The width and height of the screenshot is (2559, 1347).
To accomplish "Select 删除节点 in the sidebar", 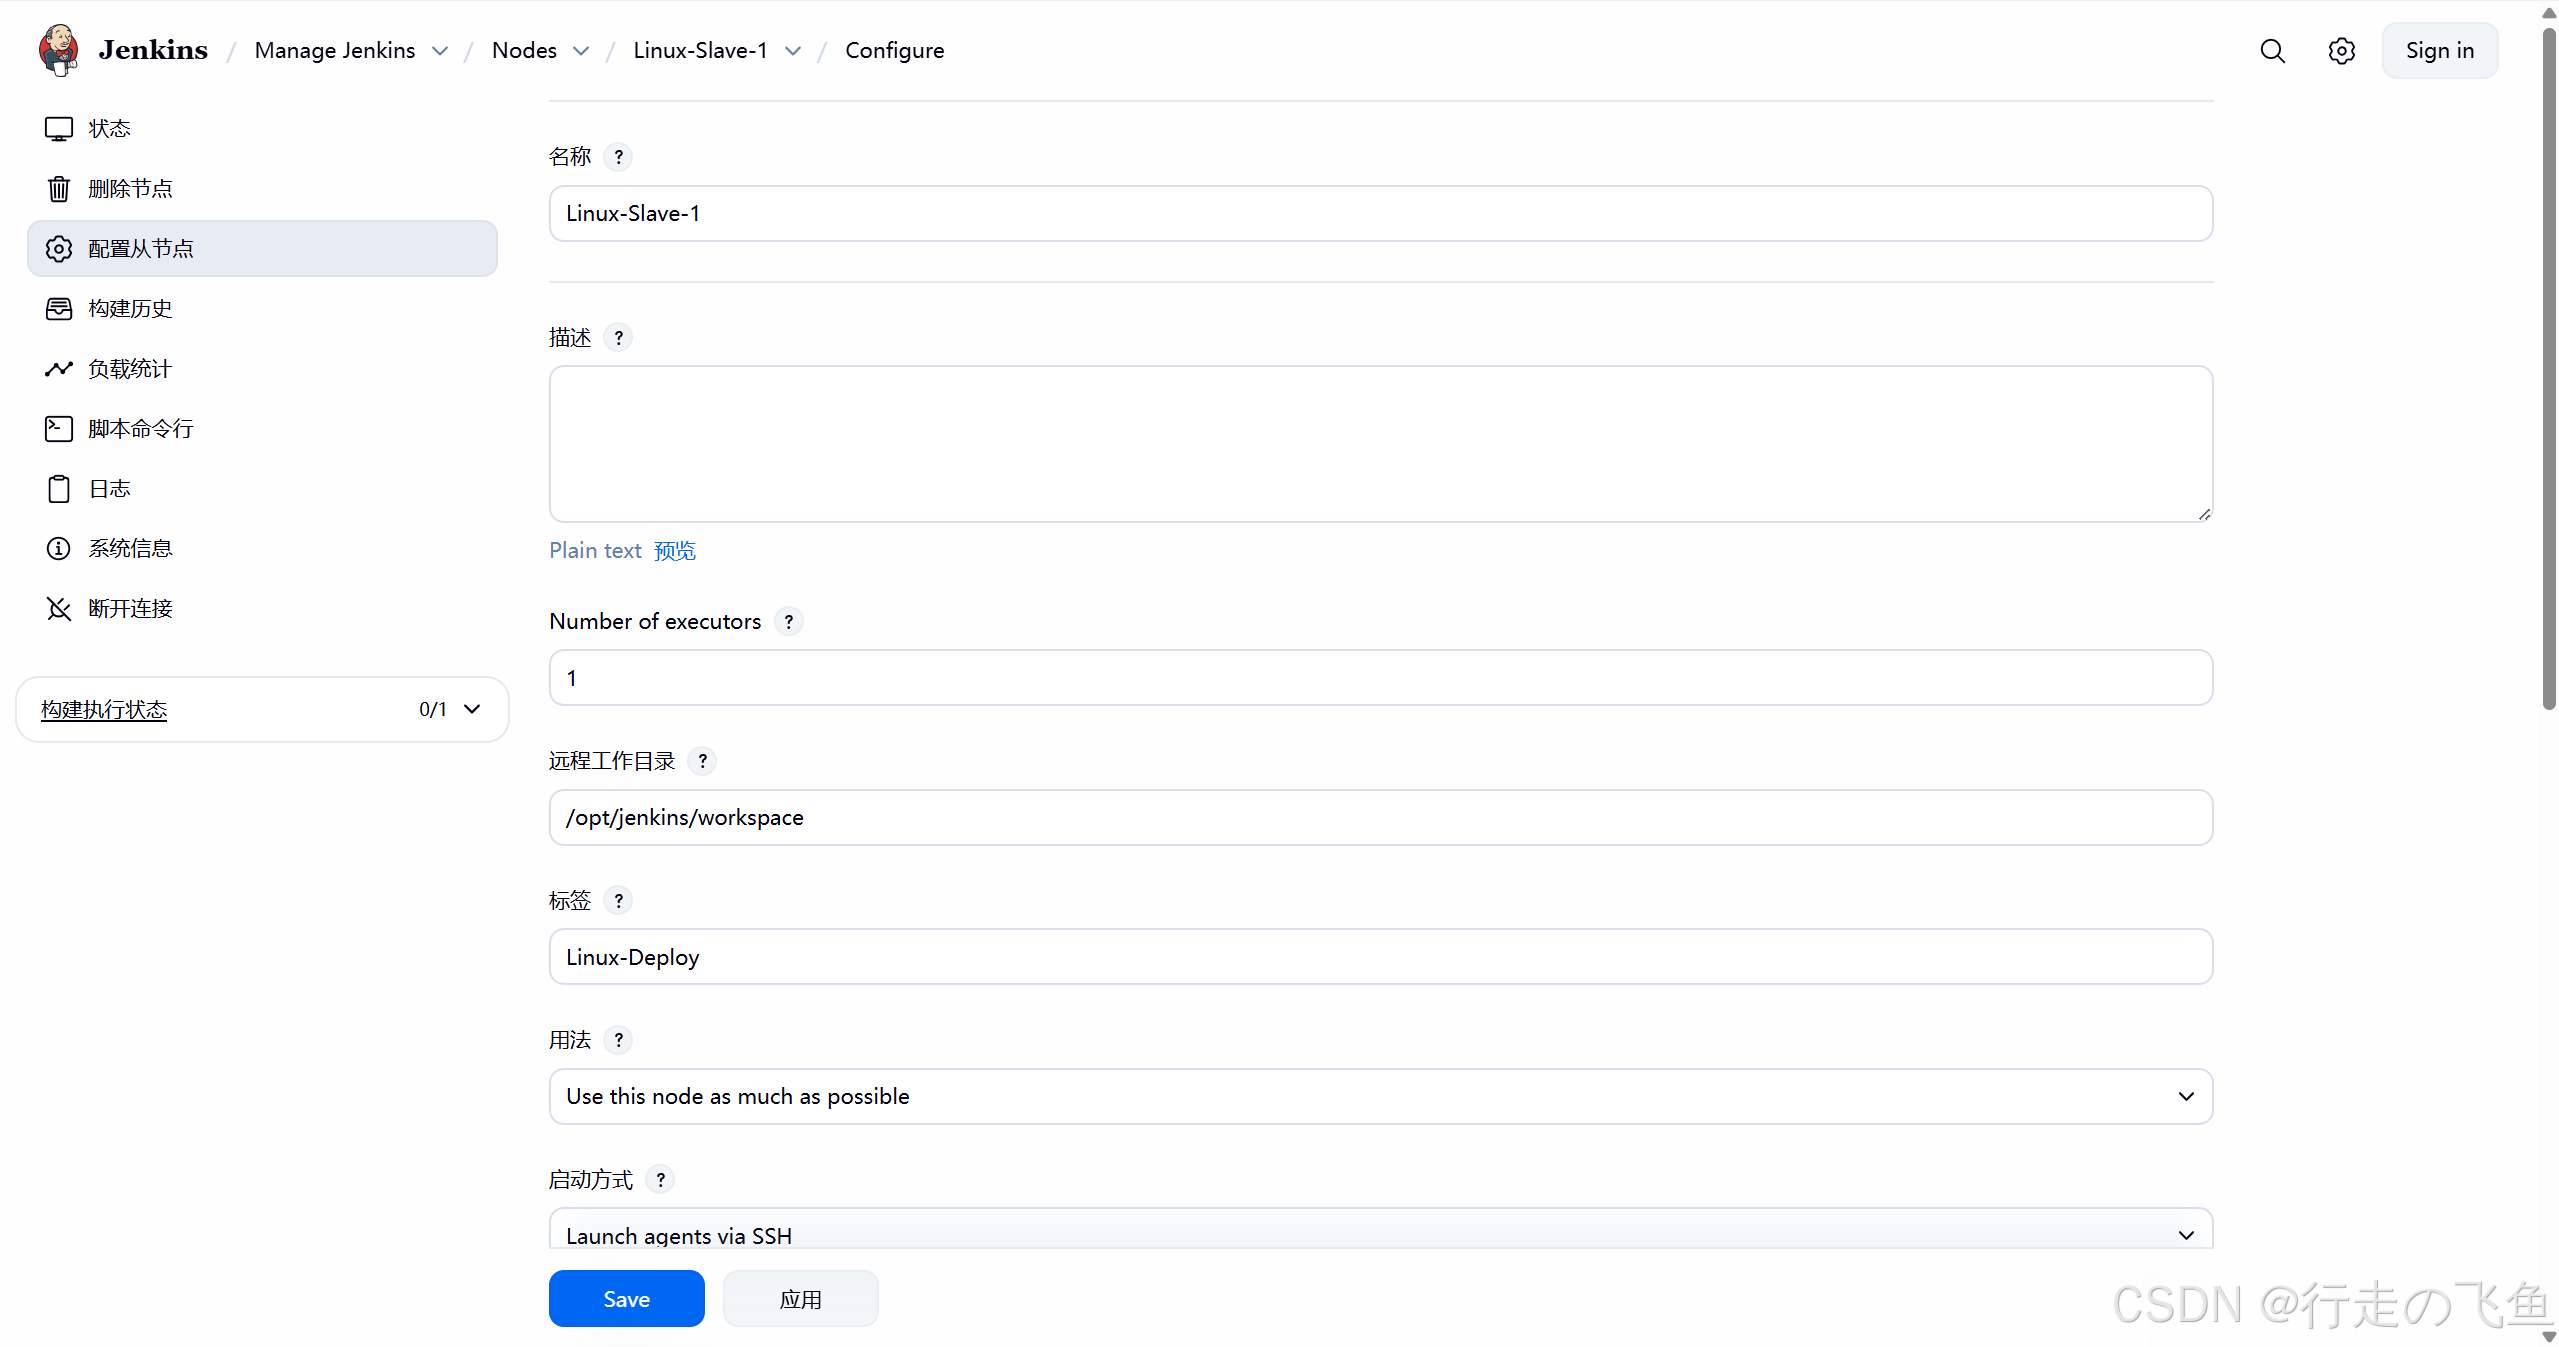I will [262, 189].
